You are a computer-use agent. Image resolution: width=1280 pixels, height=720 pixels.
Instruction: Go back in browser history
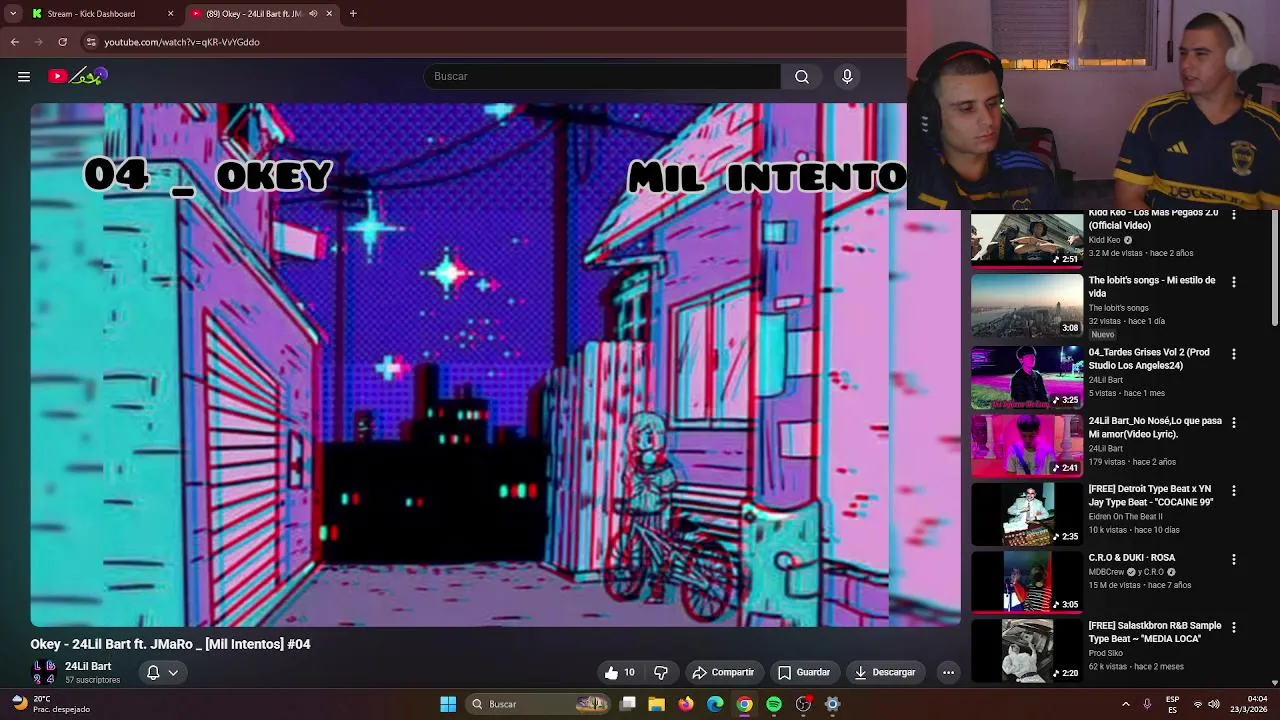tap(15, 42)
